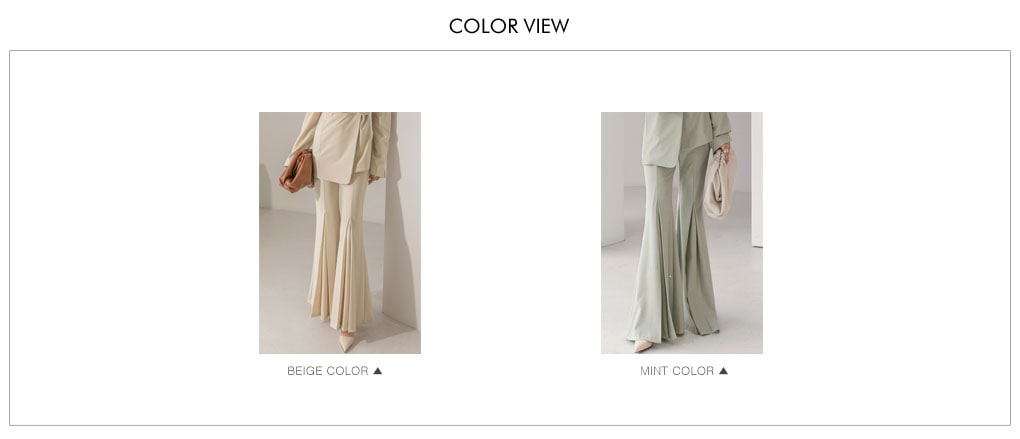Click the white wall panel in beige photo
The height and width of the screenshot is (439, 1020).
[402, 221]
